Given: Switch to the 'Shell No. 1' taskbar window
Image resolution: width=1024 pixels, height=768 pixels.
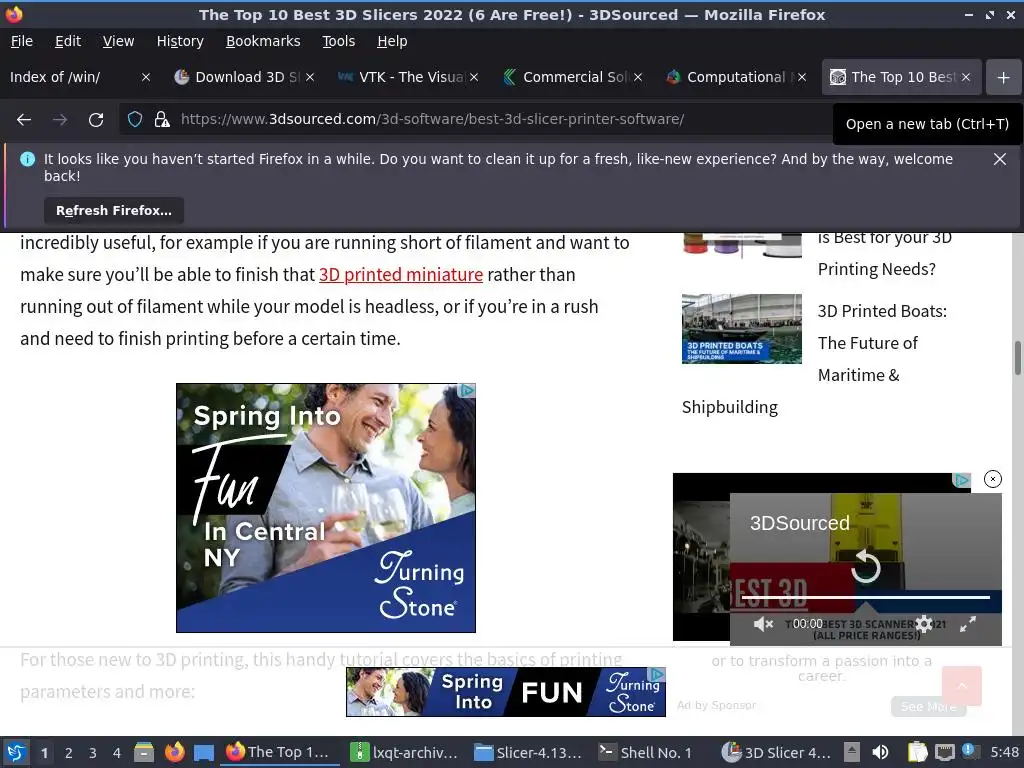Looking at the screenshot, I should click(x=647, y=753).
